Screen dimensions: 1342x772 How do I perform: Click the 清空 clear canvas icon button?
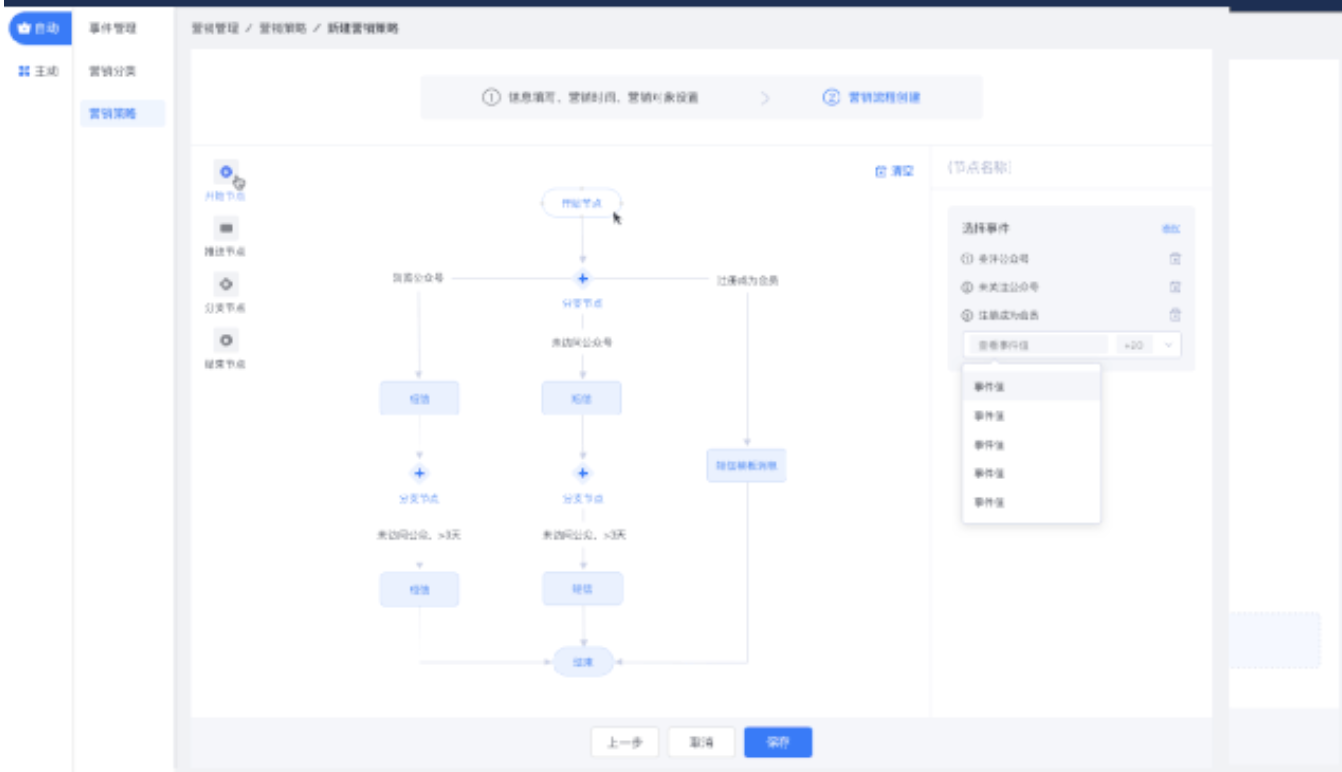pyautogui.click(x=894, y=172)
